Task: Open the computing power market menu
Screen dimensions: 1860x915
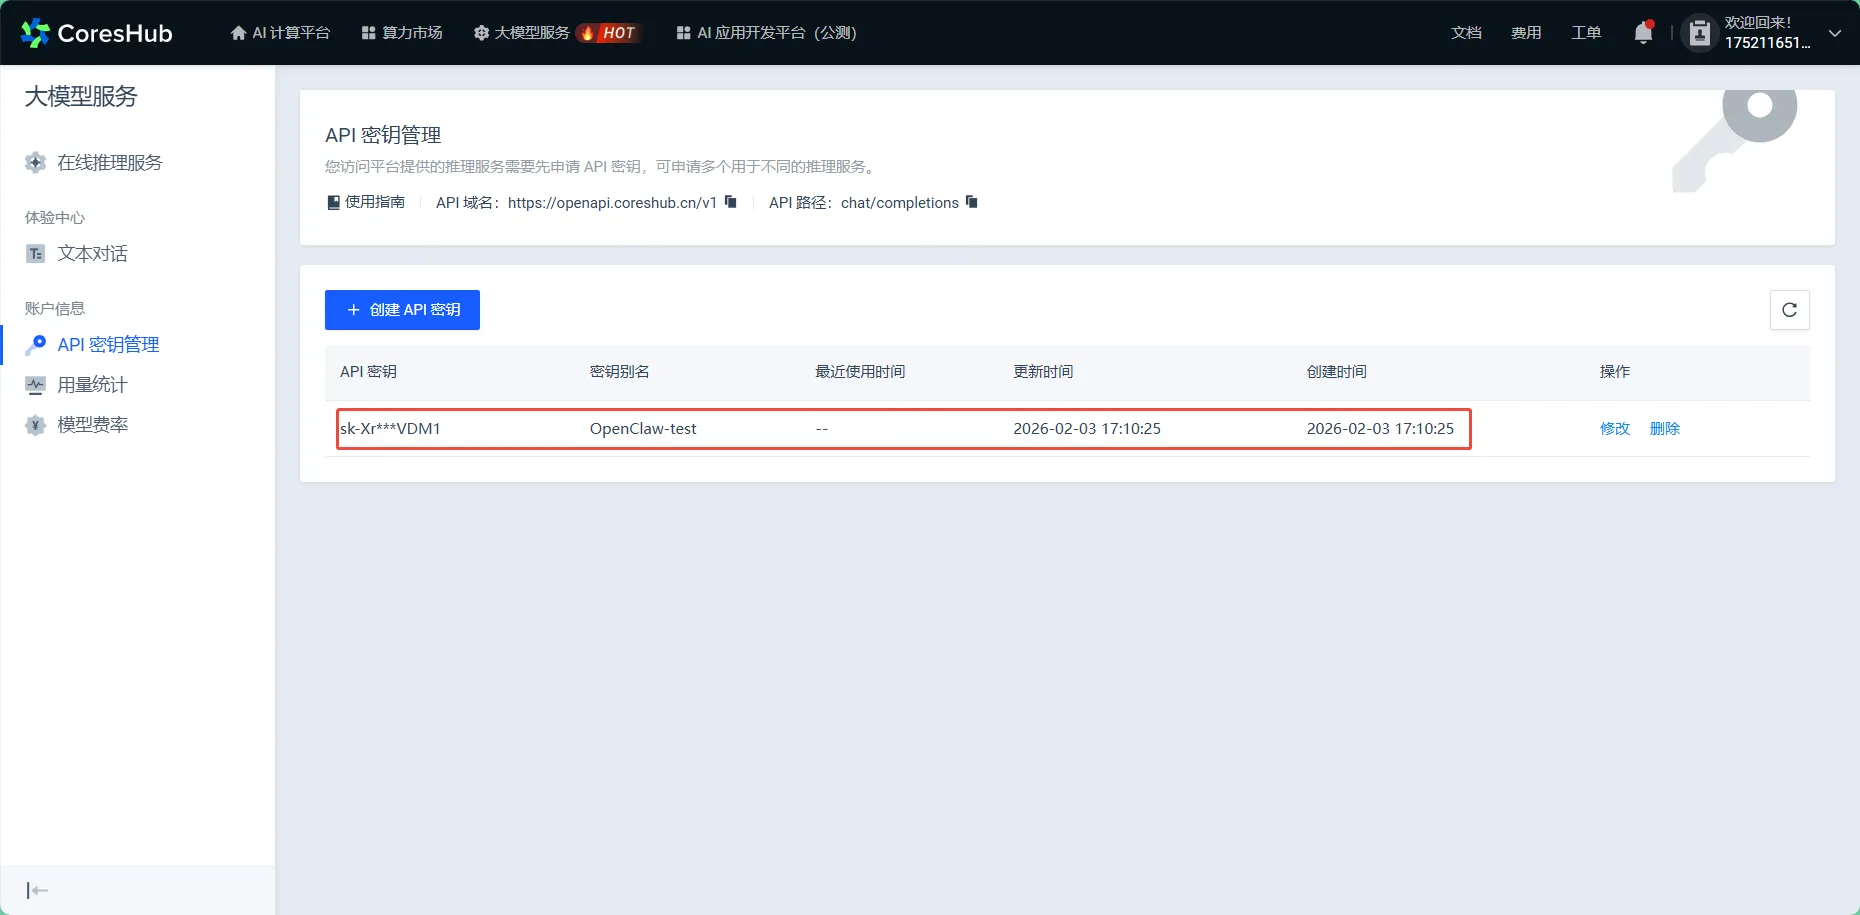Action: pyautogui.click(x=402, y=33)
